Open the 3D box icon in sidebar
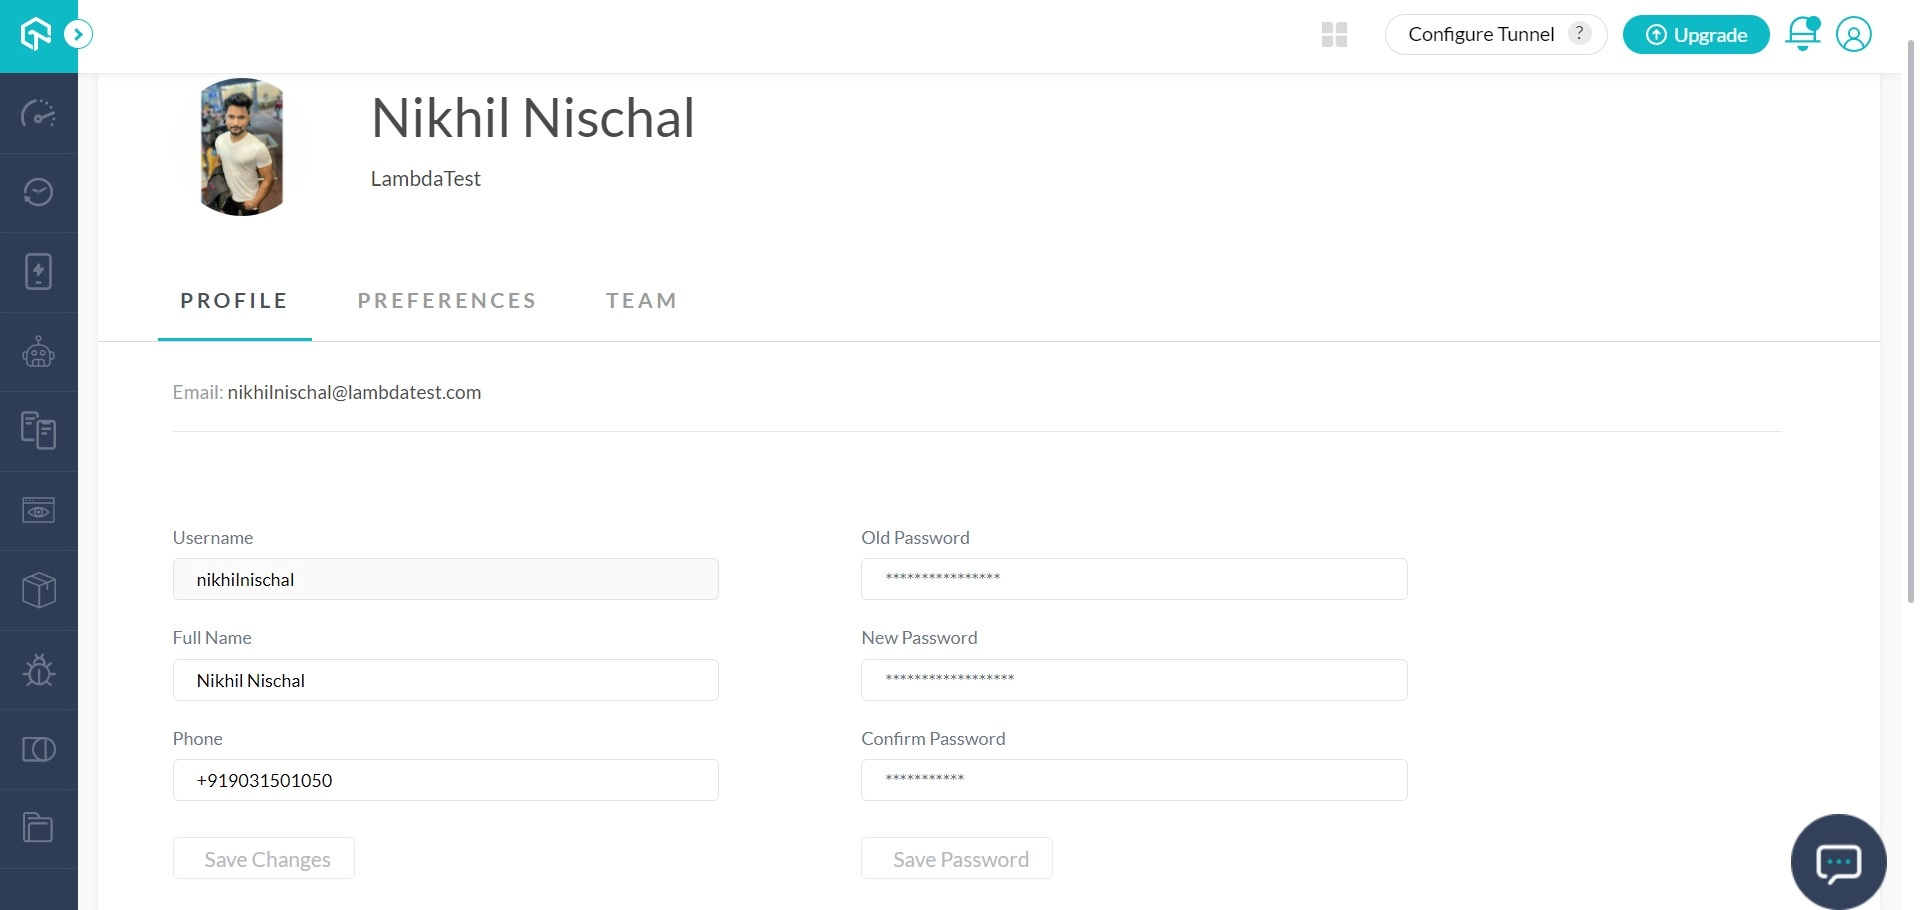The image size is (1920, 910). pos(38,590)
